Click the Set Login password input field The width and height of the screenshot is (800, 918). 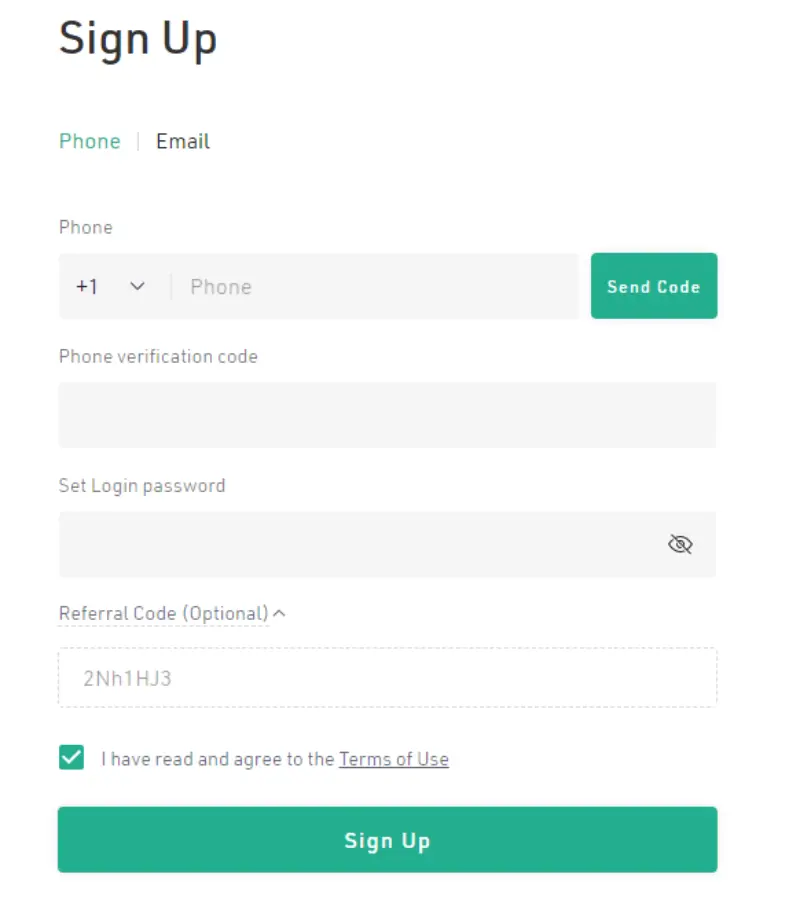[387, 544]
